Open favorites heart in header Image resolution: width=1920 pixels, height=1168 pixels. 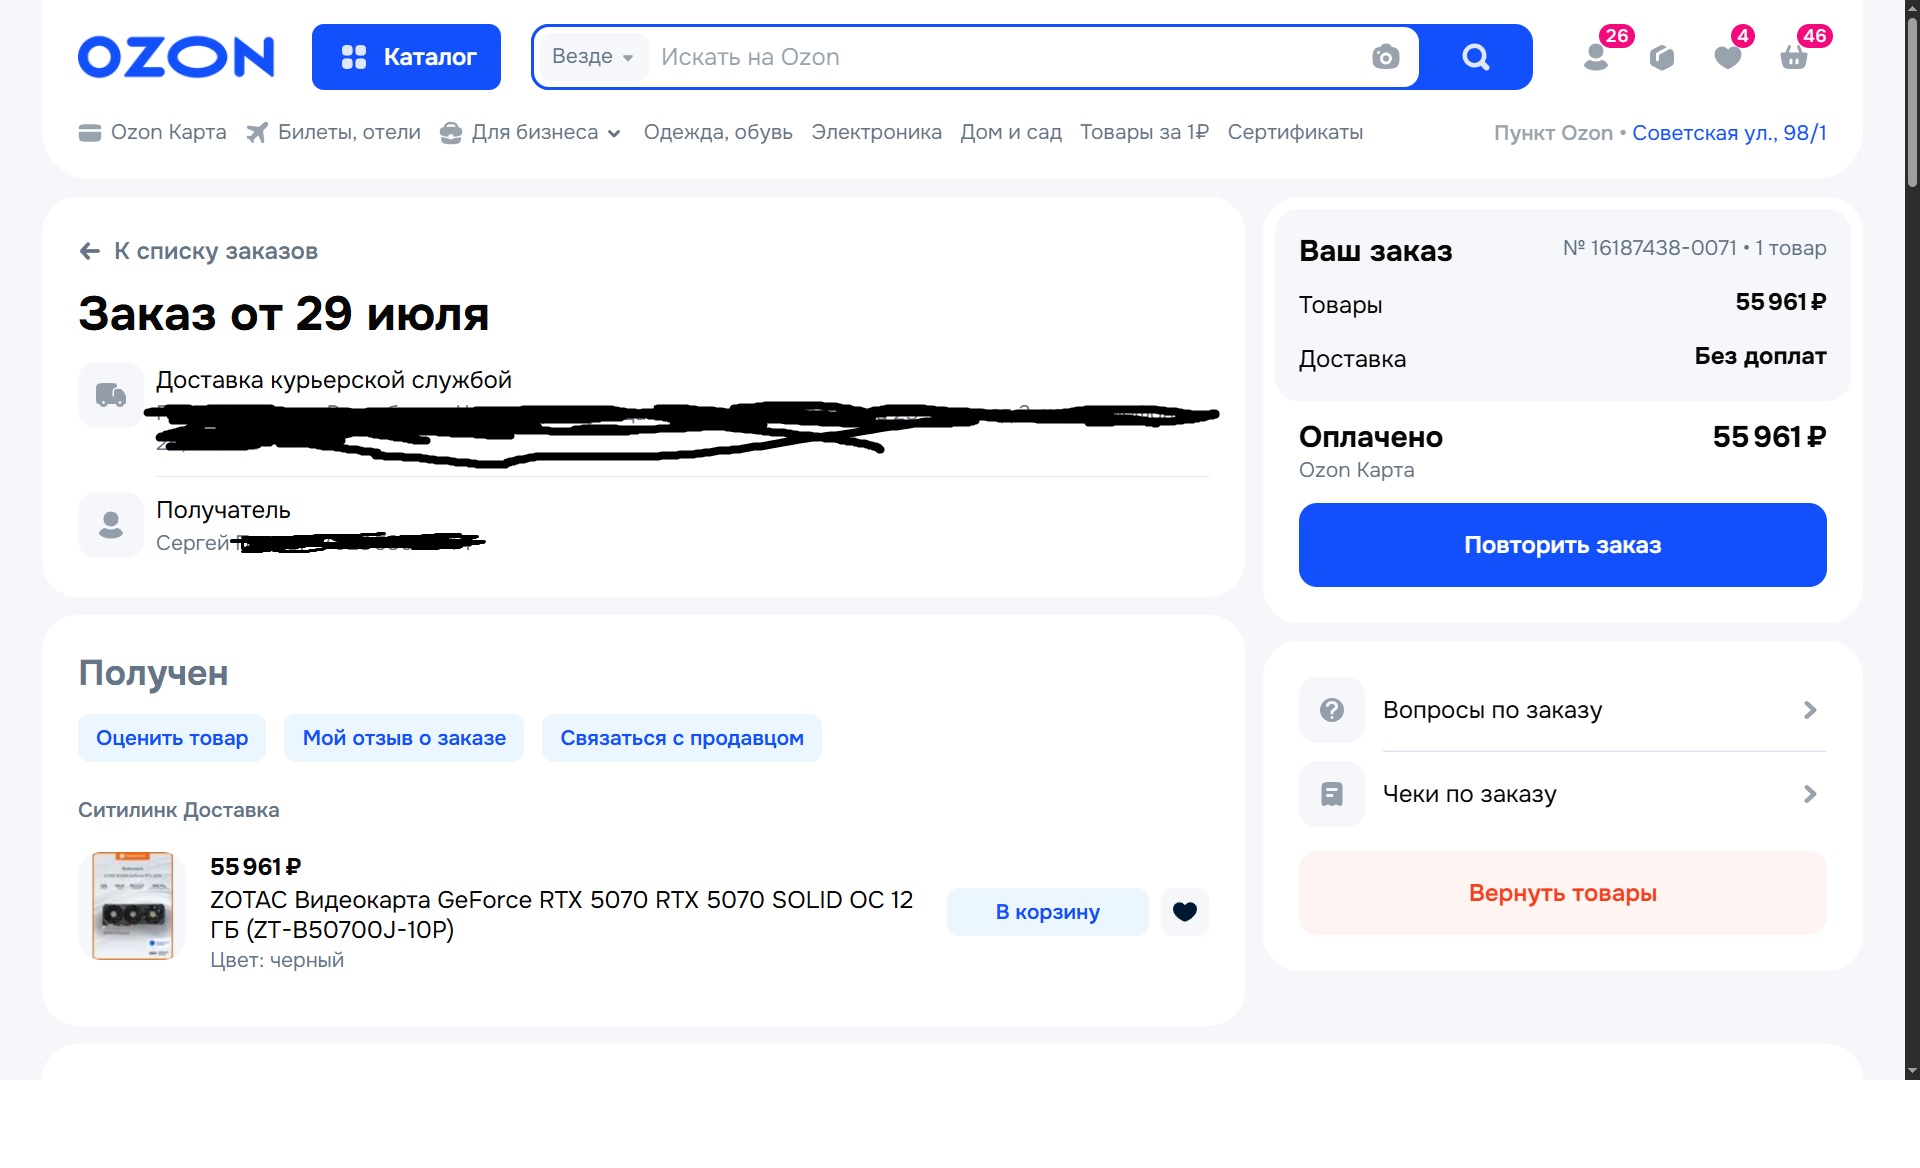(x=1728, y=57)
